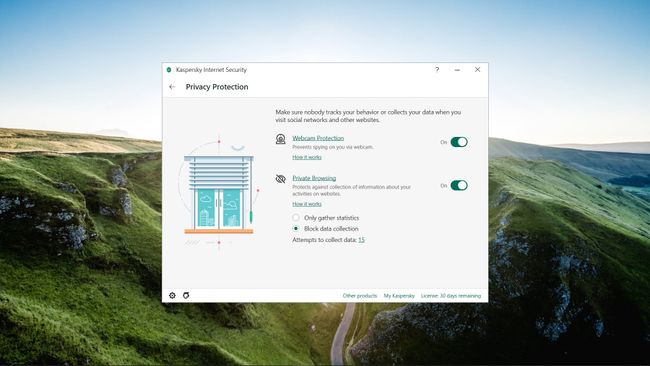Turn off the Webcam Protection switch
The width and height of the screenshot is (650, 366).
(x=459, y=142)
